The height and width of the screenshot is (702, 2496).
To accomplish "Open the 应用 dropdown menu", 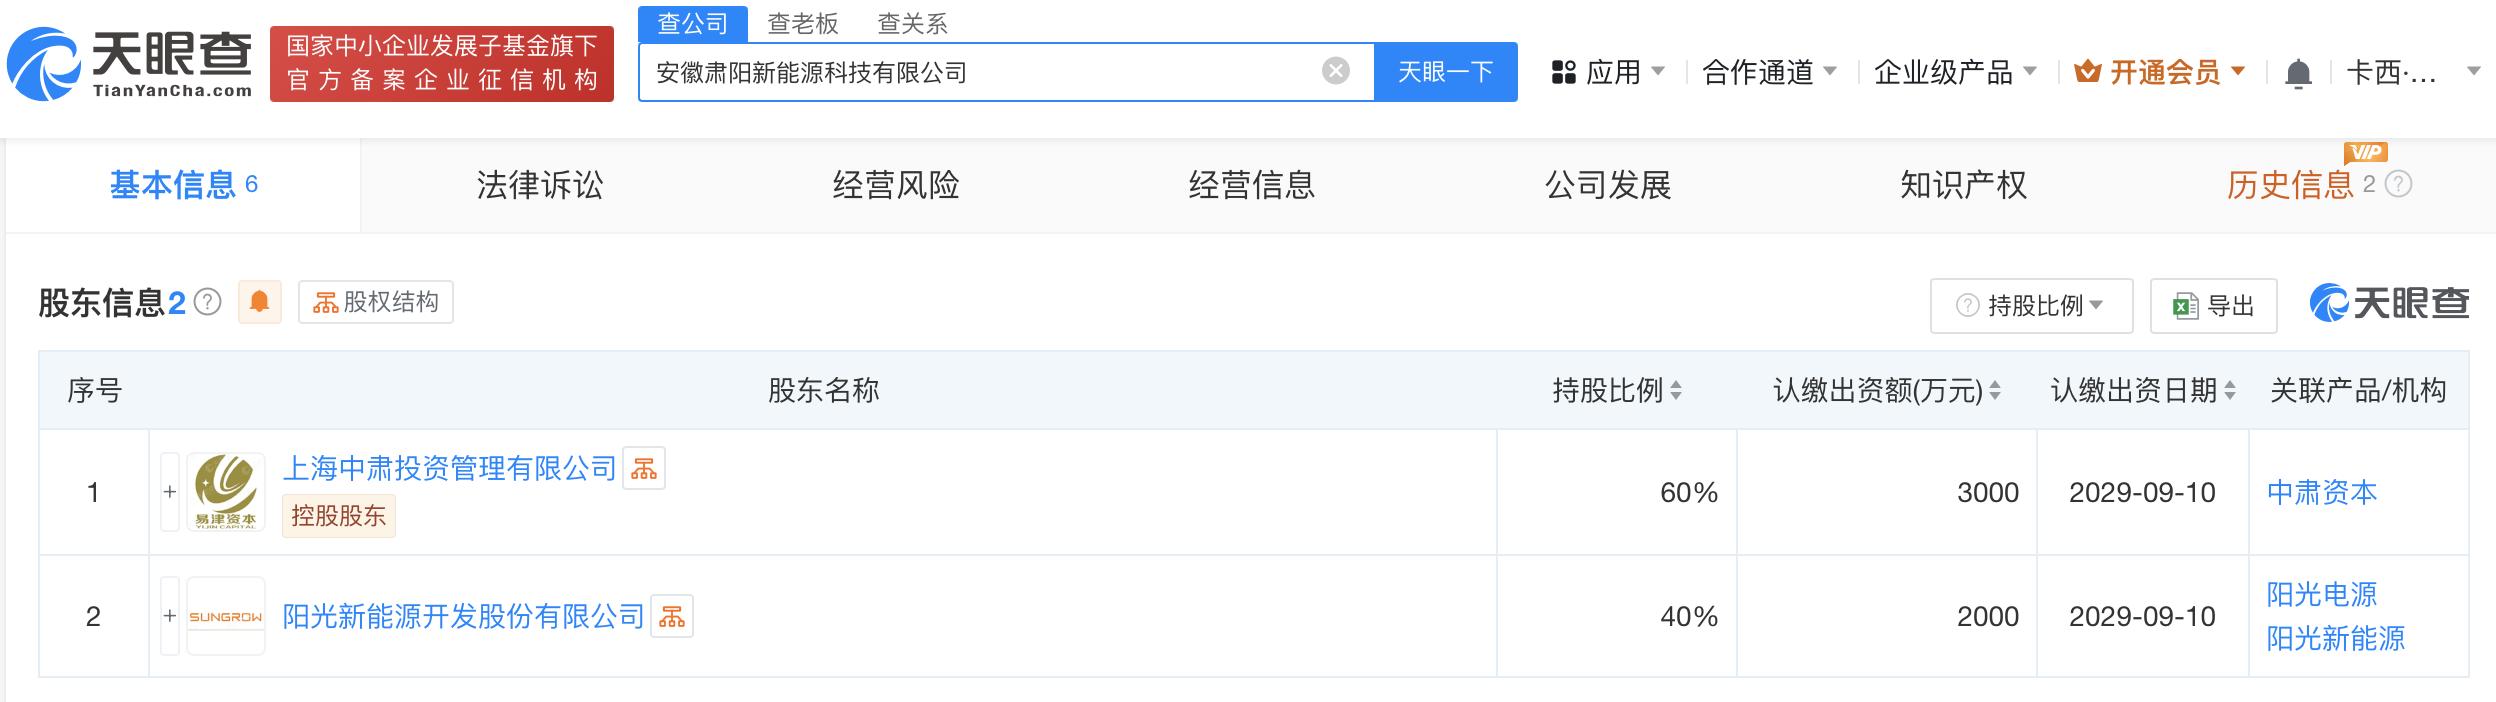I will coord(1608,72).
